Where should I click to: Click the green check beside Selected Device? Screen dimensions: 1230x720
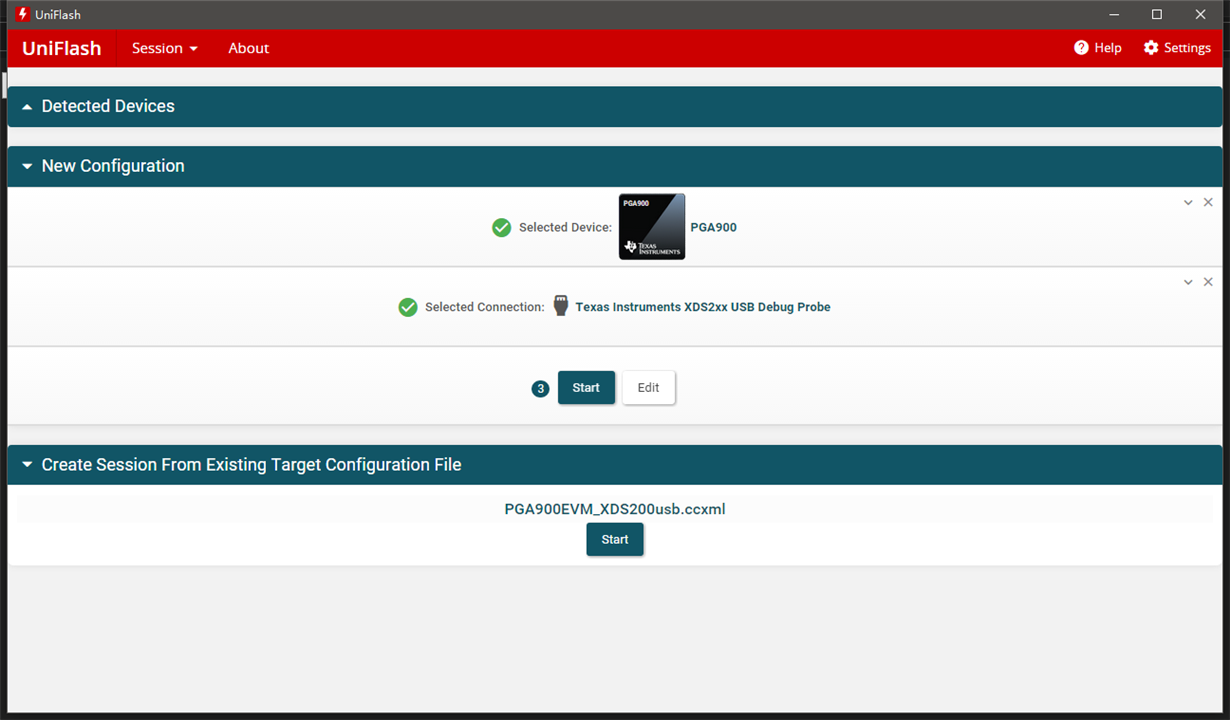coord(502,228)
